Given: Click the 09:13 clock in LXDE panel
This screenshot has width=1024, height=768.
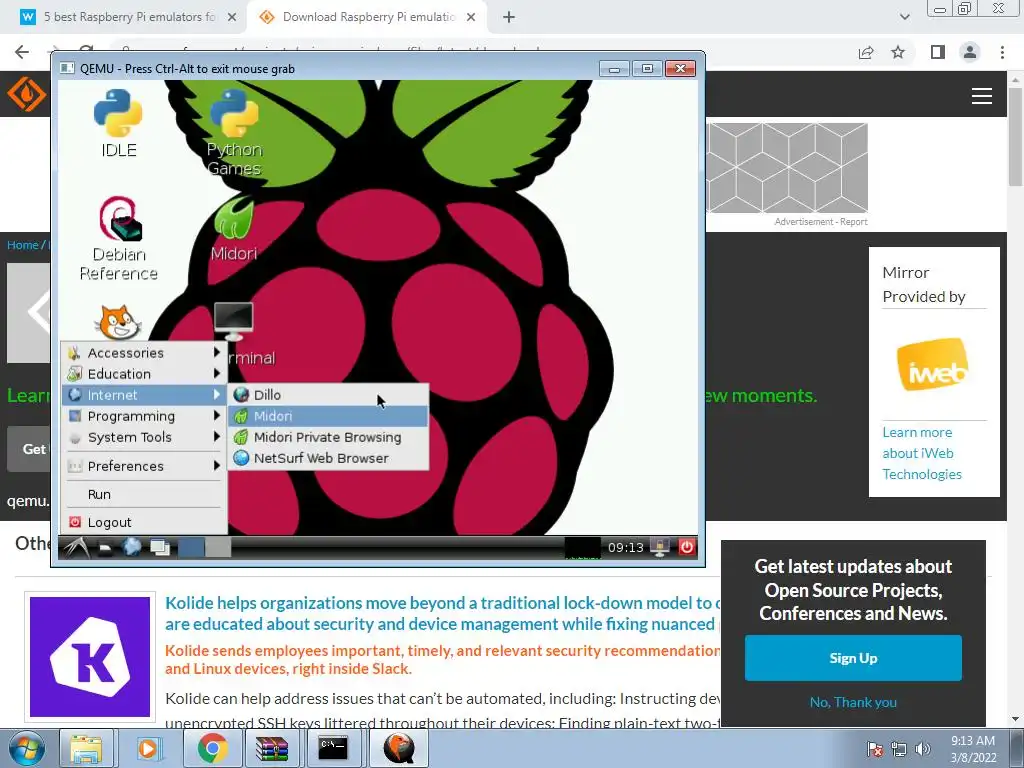Looking at the screenshot, I should coord(626,547).
